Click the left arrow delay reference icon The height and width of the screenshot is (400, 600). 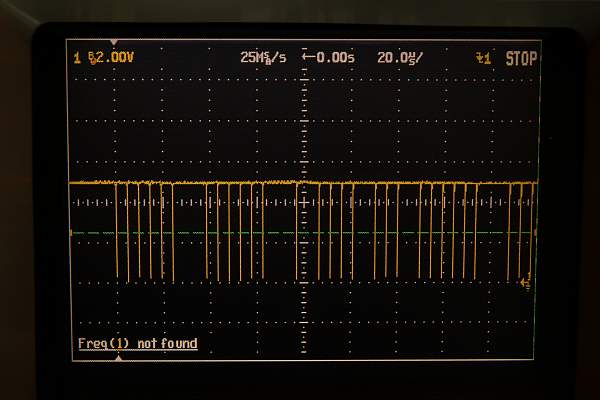click(308, 58)
